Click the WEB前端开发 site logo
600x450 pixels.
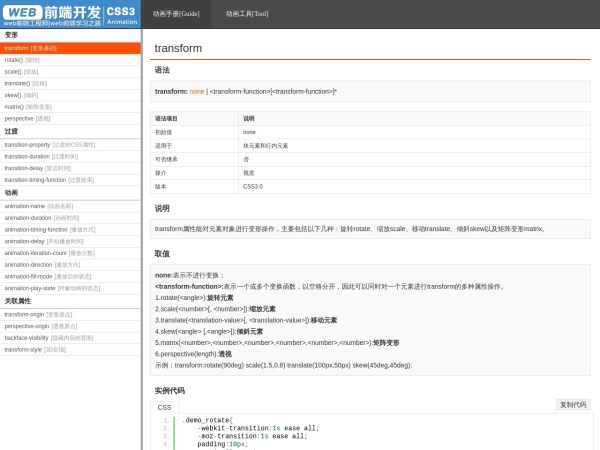(x=52, y=14)
